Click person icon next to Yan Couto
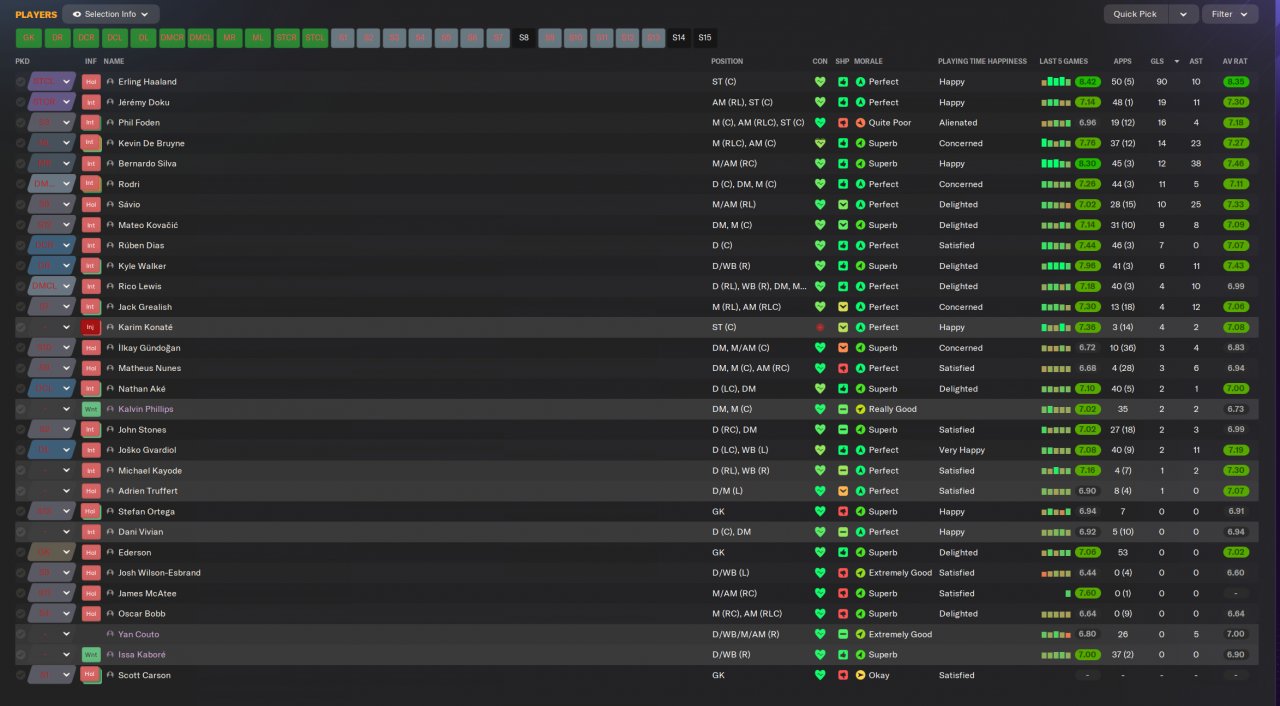 click(110, 634)
